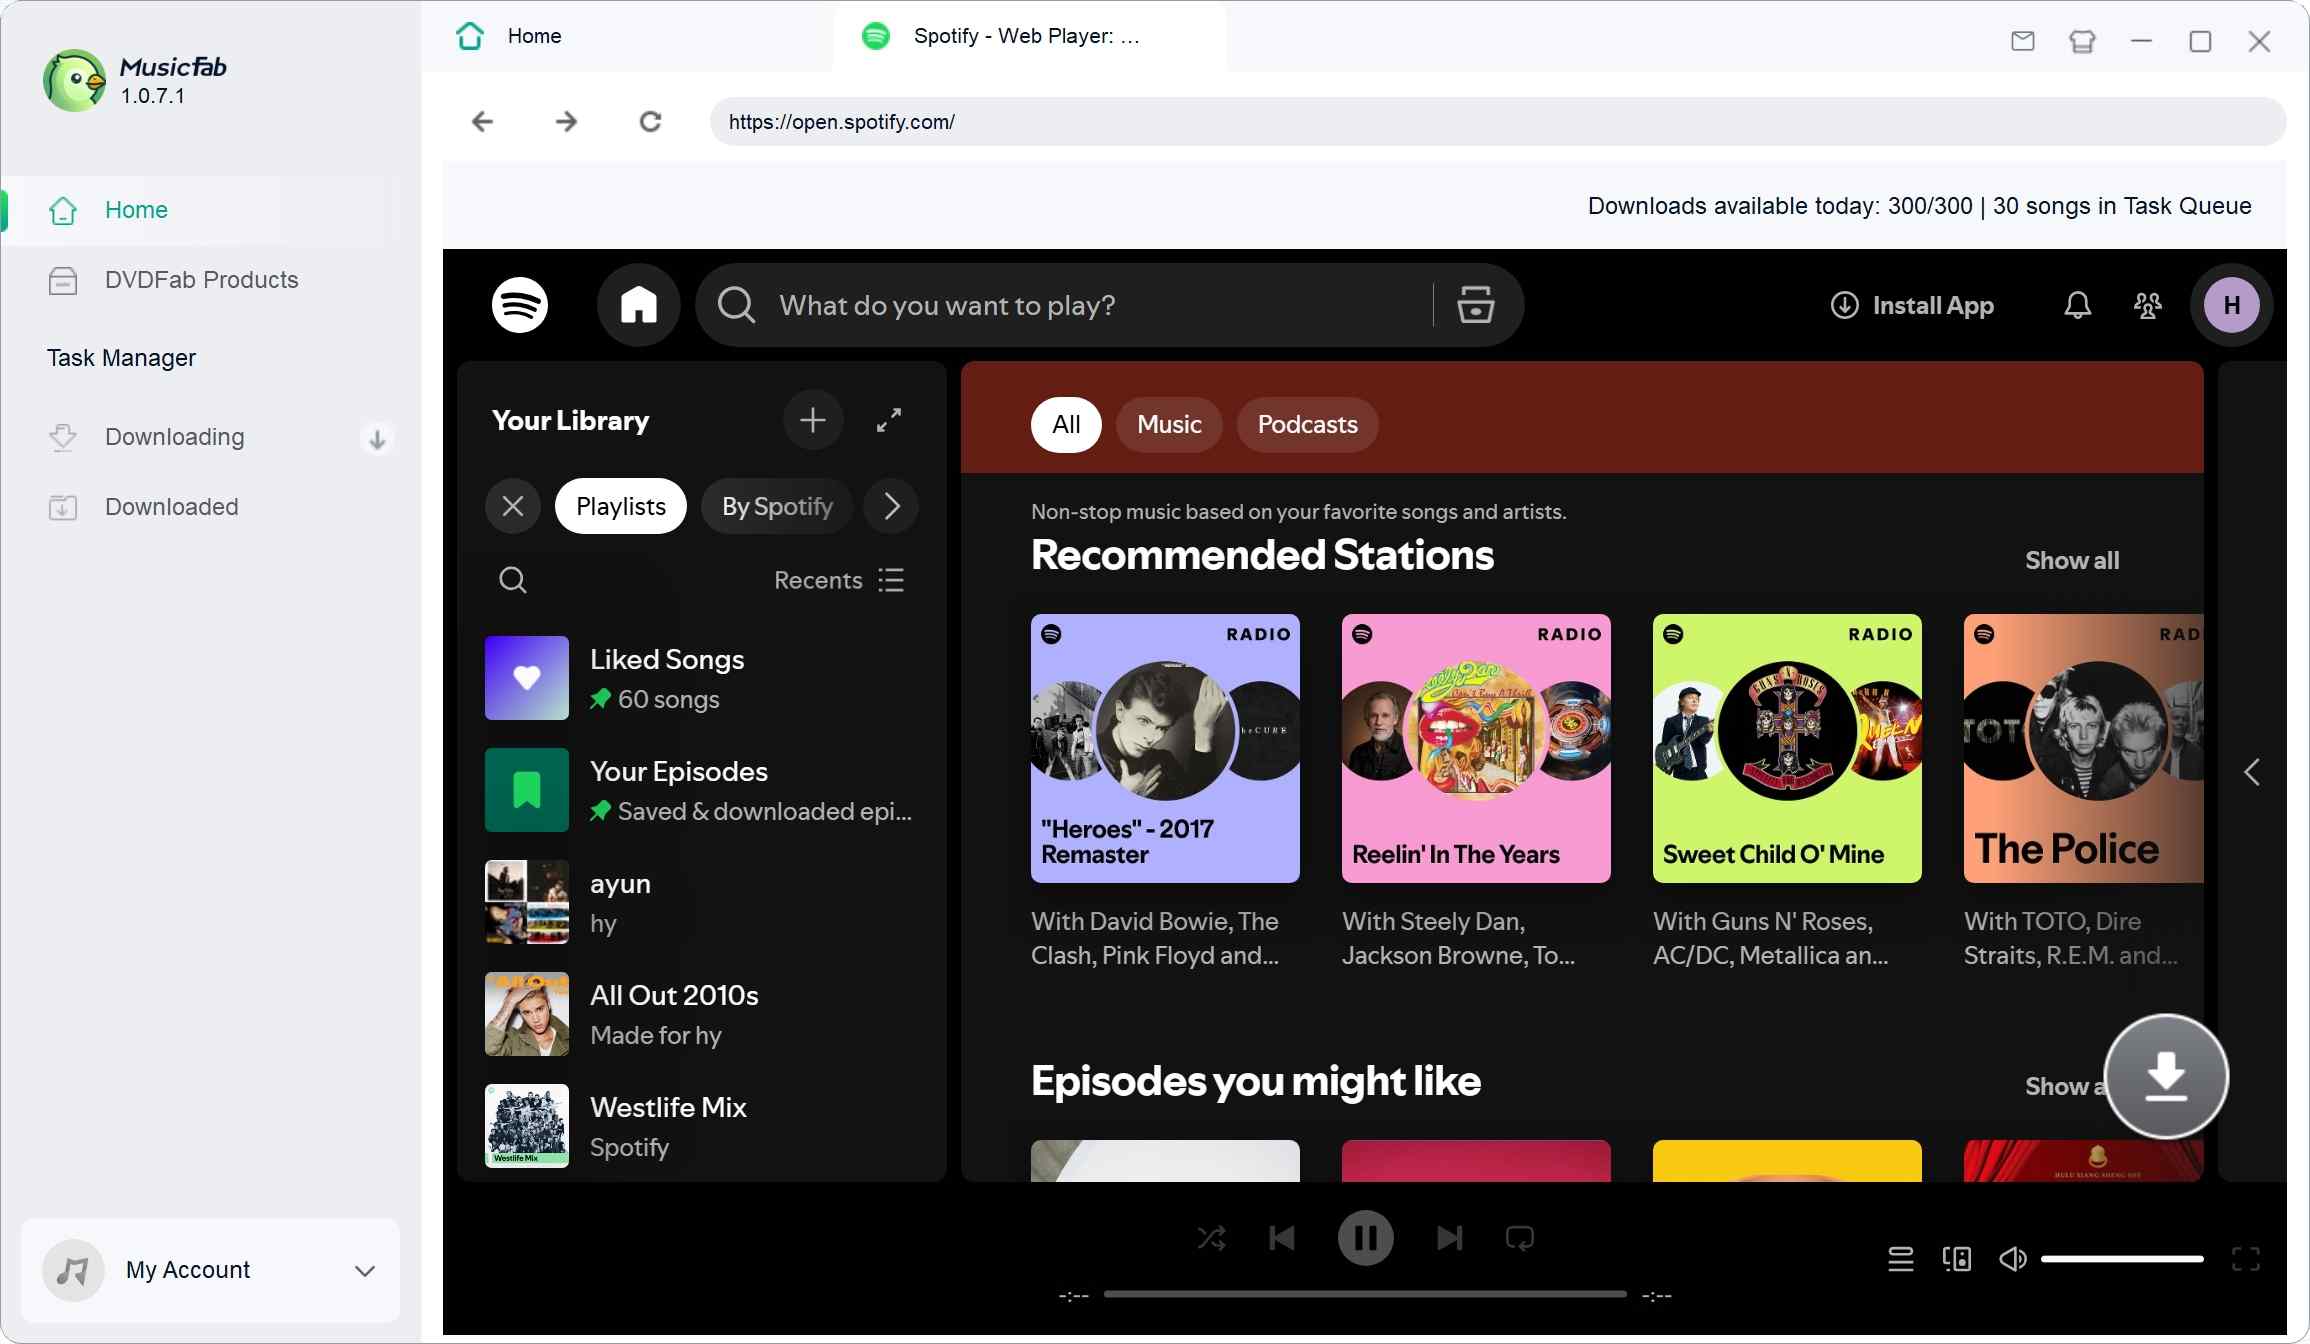Select the Podcasts filter chip

click(1307, 425)
